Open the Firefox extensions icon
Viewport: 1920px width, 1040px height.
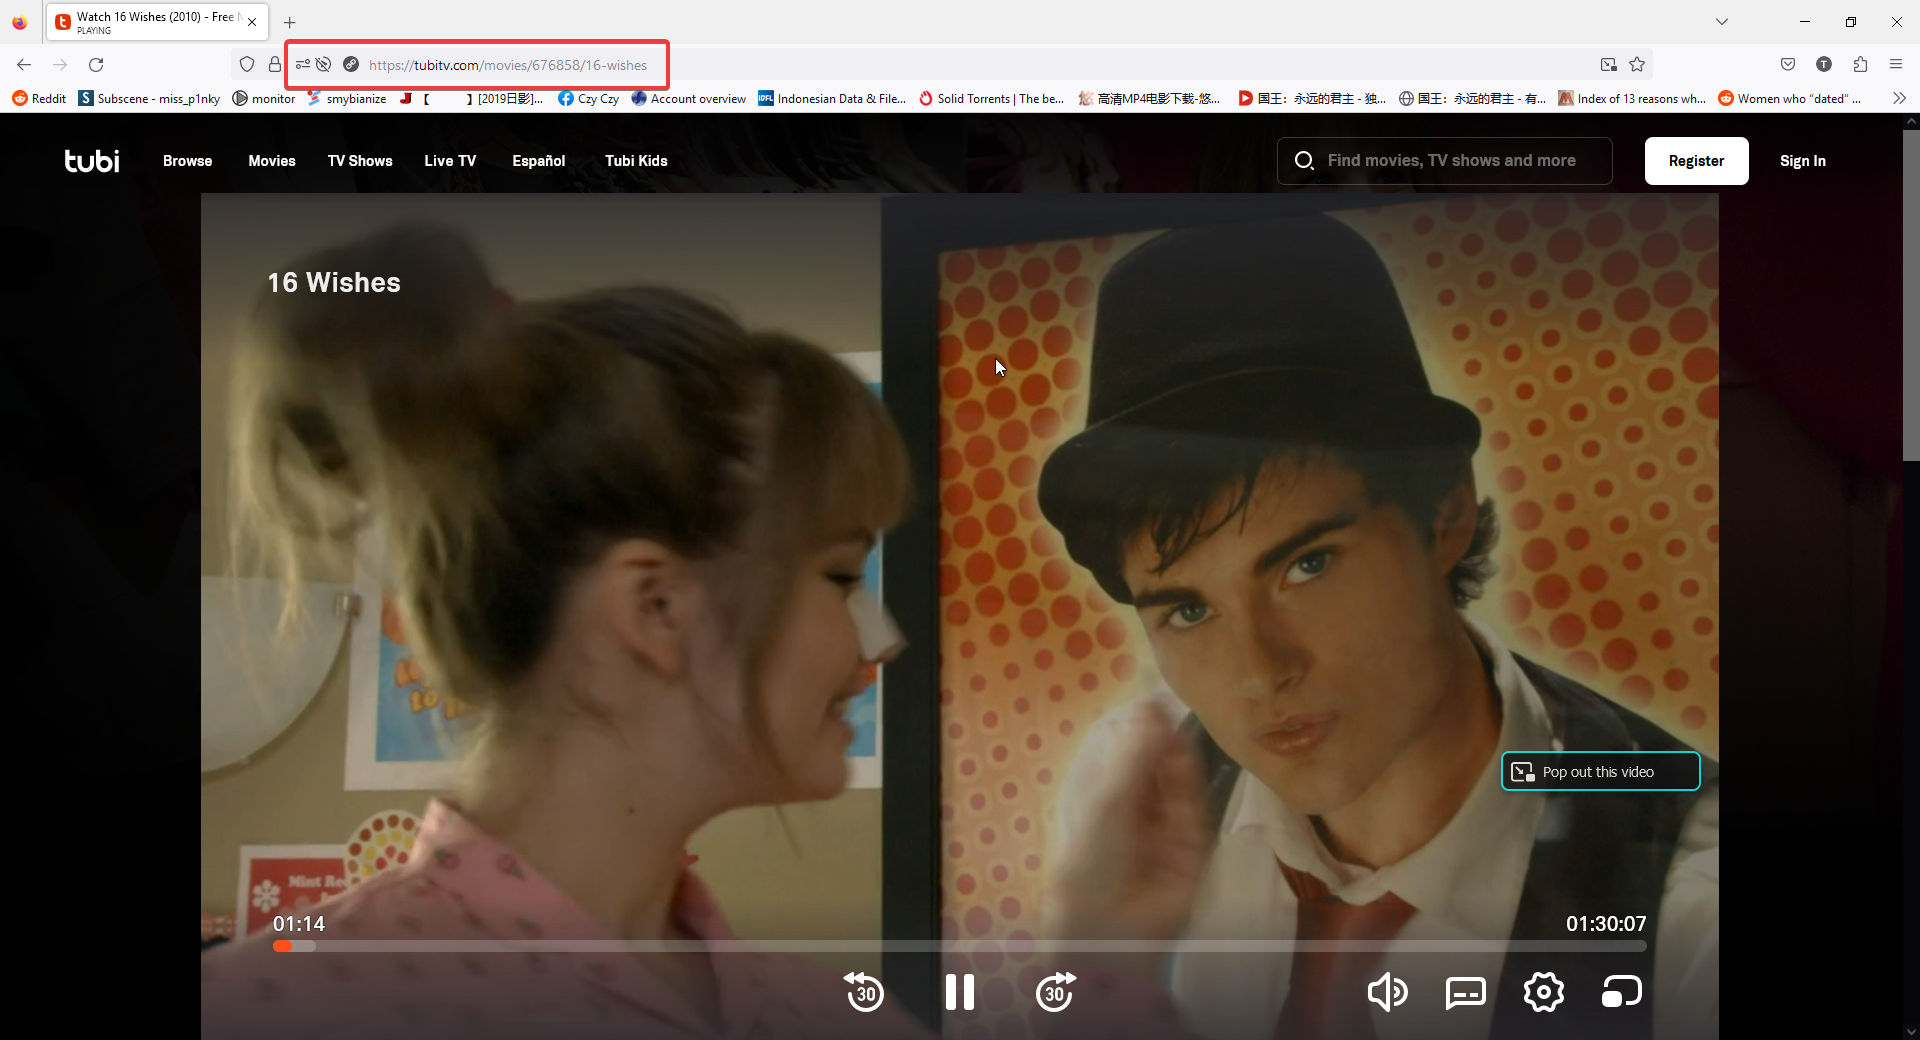(1860, 65)
